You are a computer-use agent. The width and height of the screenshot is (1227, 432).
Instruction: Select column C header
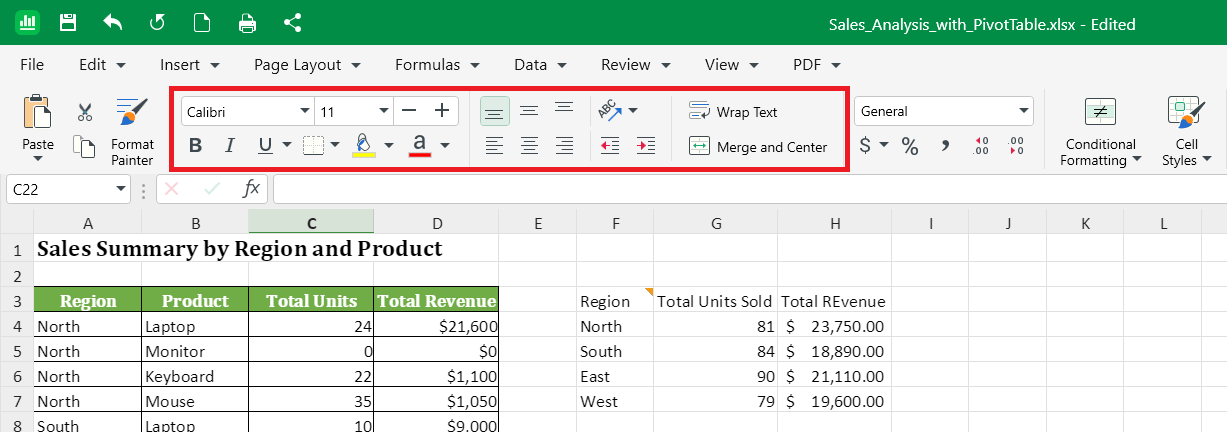[x=311, y=222]
